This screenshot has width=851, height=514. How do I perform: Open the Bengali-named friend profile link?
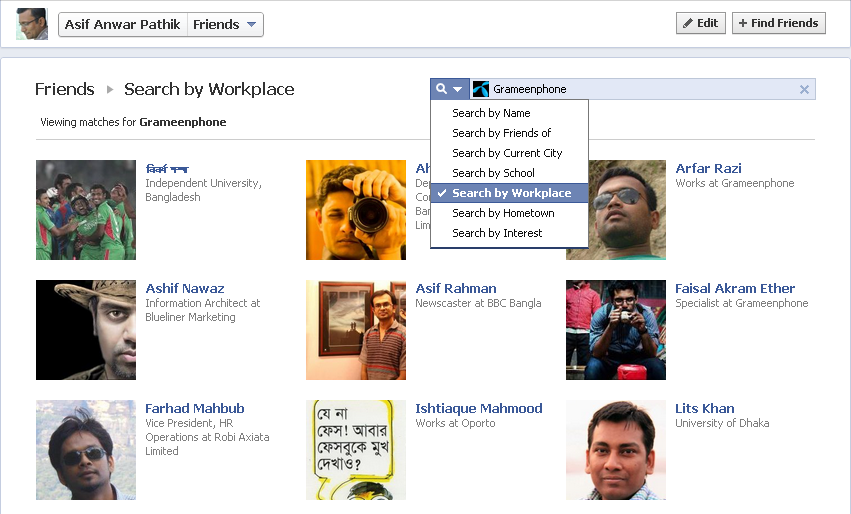tap(167, 169)
